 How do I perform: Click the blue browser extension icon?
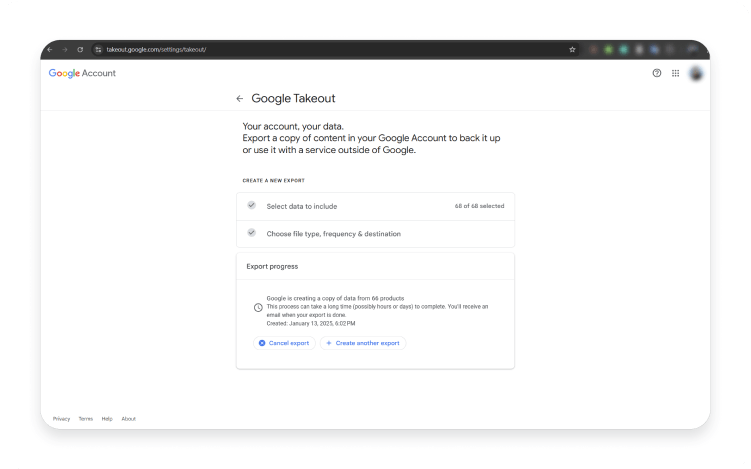[x=654, y=49]
